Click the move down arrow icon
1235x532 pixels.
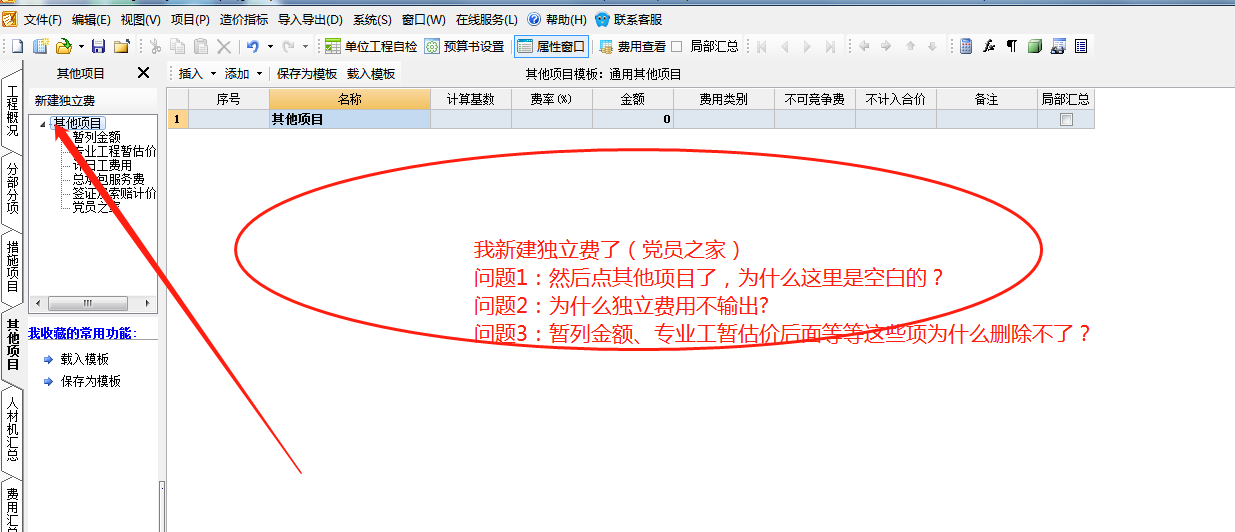click(x=932, y=46)
